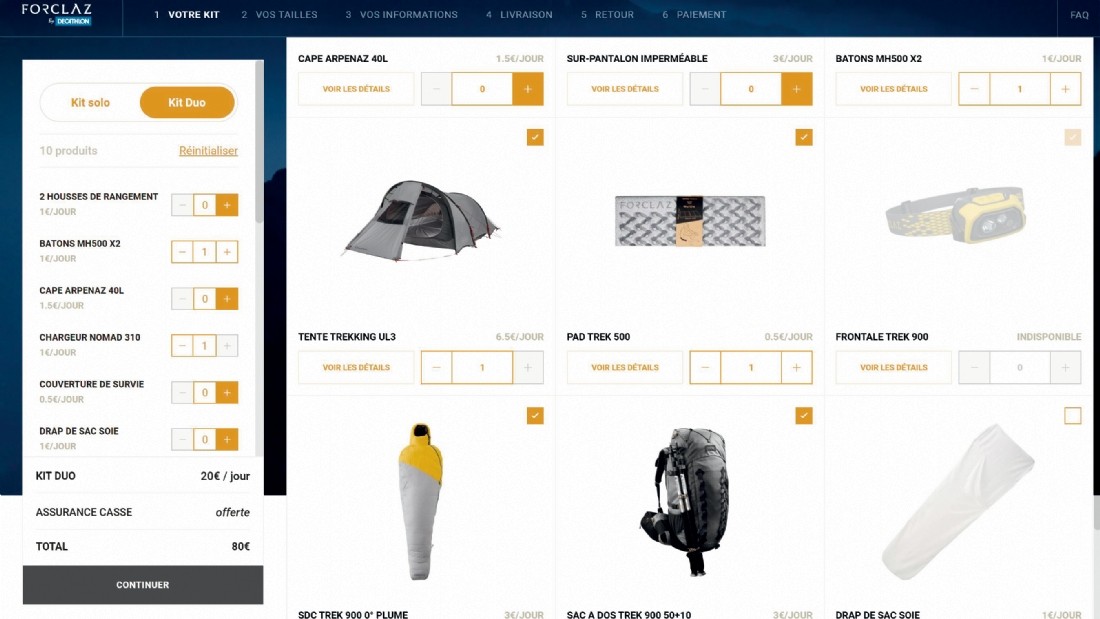Open Vos Tailles step tab
Screen dimensions: 1100x619
pyautogui.click(x=279, y=15)
